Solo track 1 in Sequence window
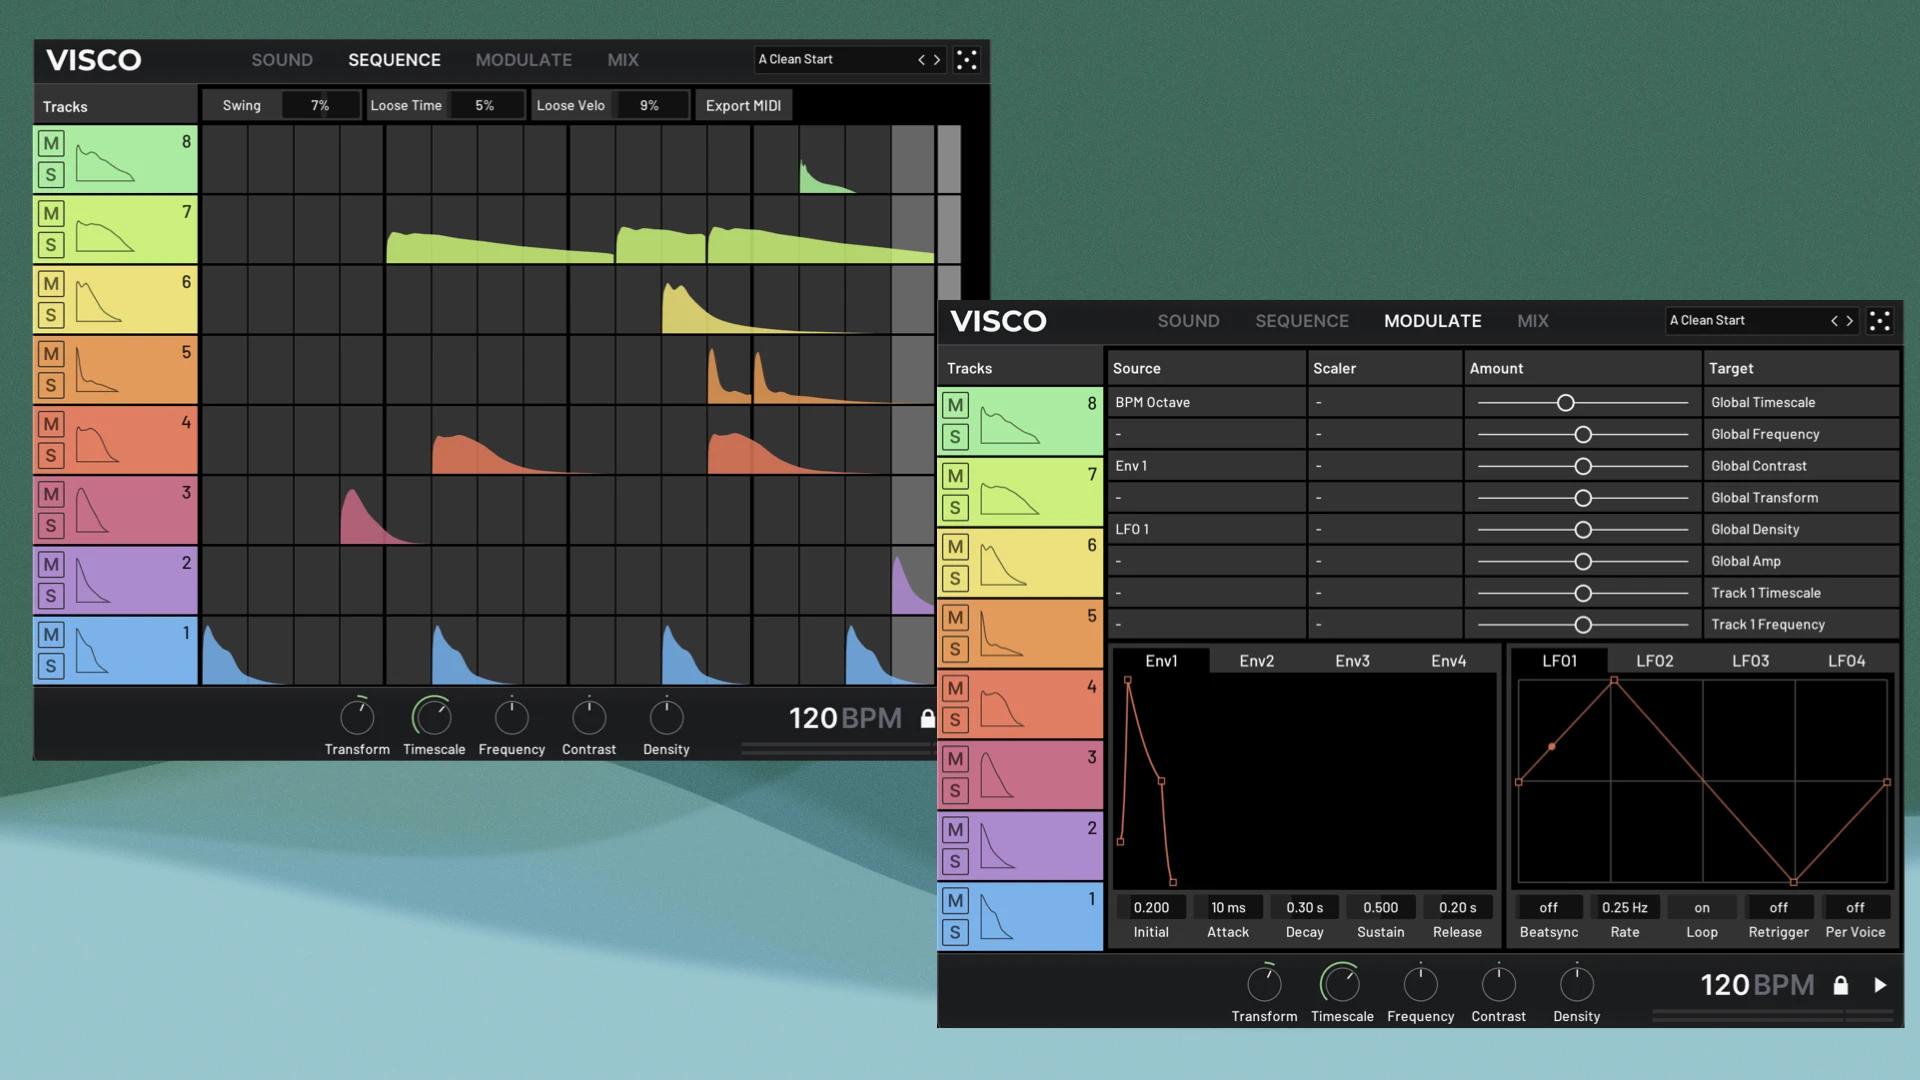The width and height of the screenshot is (1920, 1080). pyautogui.click(x=51, y=666)
